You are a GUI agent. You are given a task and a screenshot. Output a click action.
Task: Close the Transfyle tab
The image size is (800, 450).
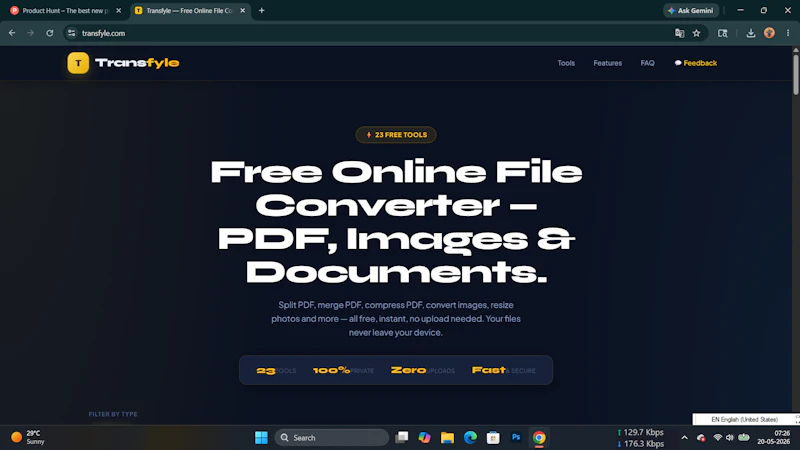pos(243,11)
